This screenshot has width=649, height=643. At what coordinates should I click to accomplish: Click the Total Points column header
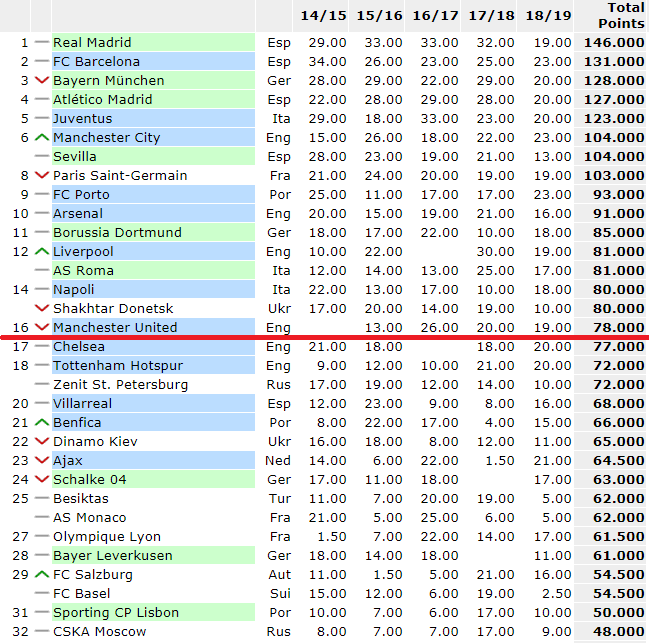coord(621,15)
